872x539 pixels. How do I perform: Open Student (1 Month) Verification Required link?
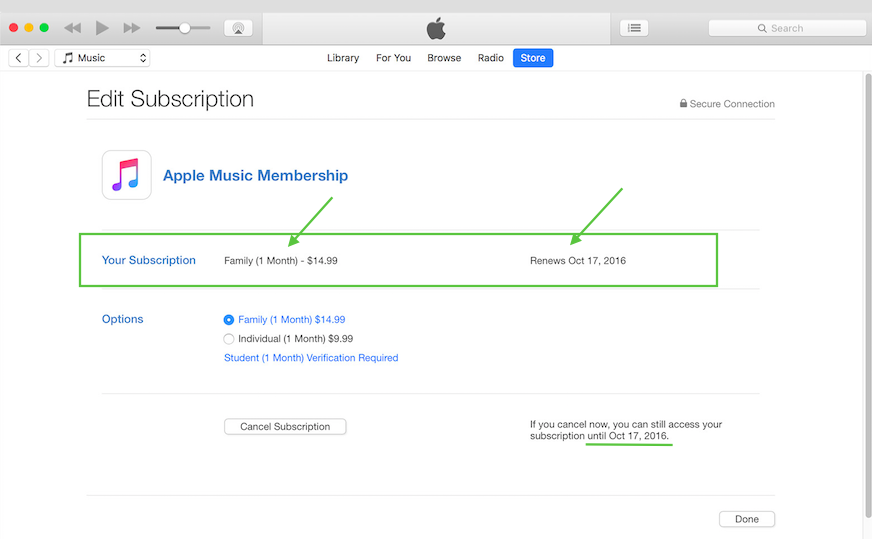click(311, 358)
